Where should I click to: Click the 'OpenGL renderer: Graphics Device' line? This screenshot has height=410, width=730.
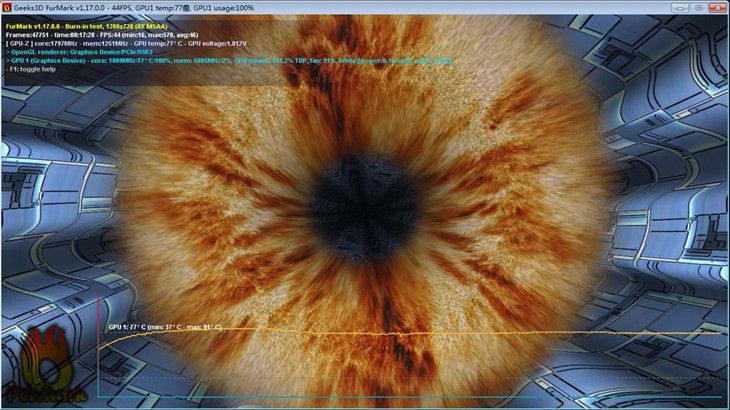(79, 52)
